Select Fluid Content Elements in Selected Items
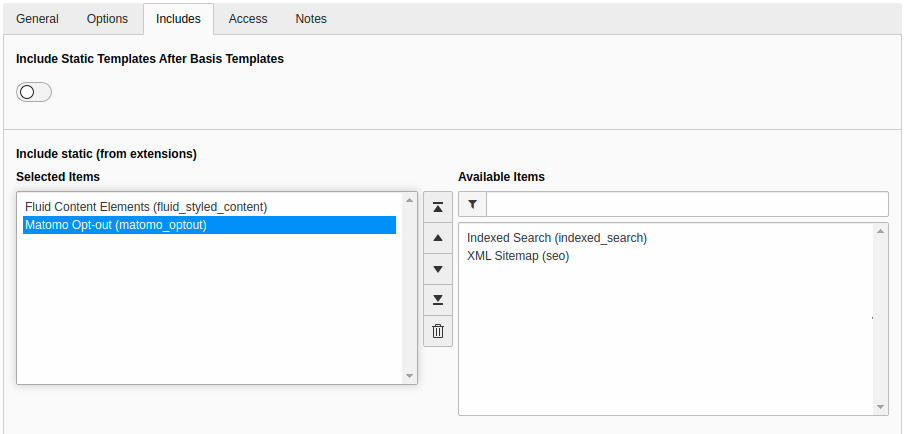This screenshot has width=906, height=434. point(209,207)
